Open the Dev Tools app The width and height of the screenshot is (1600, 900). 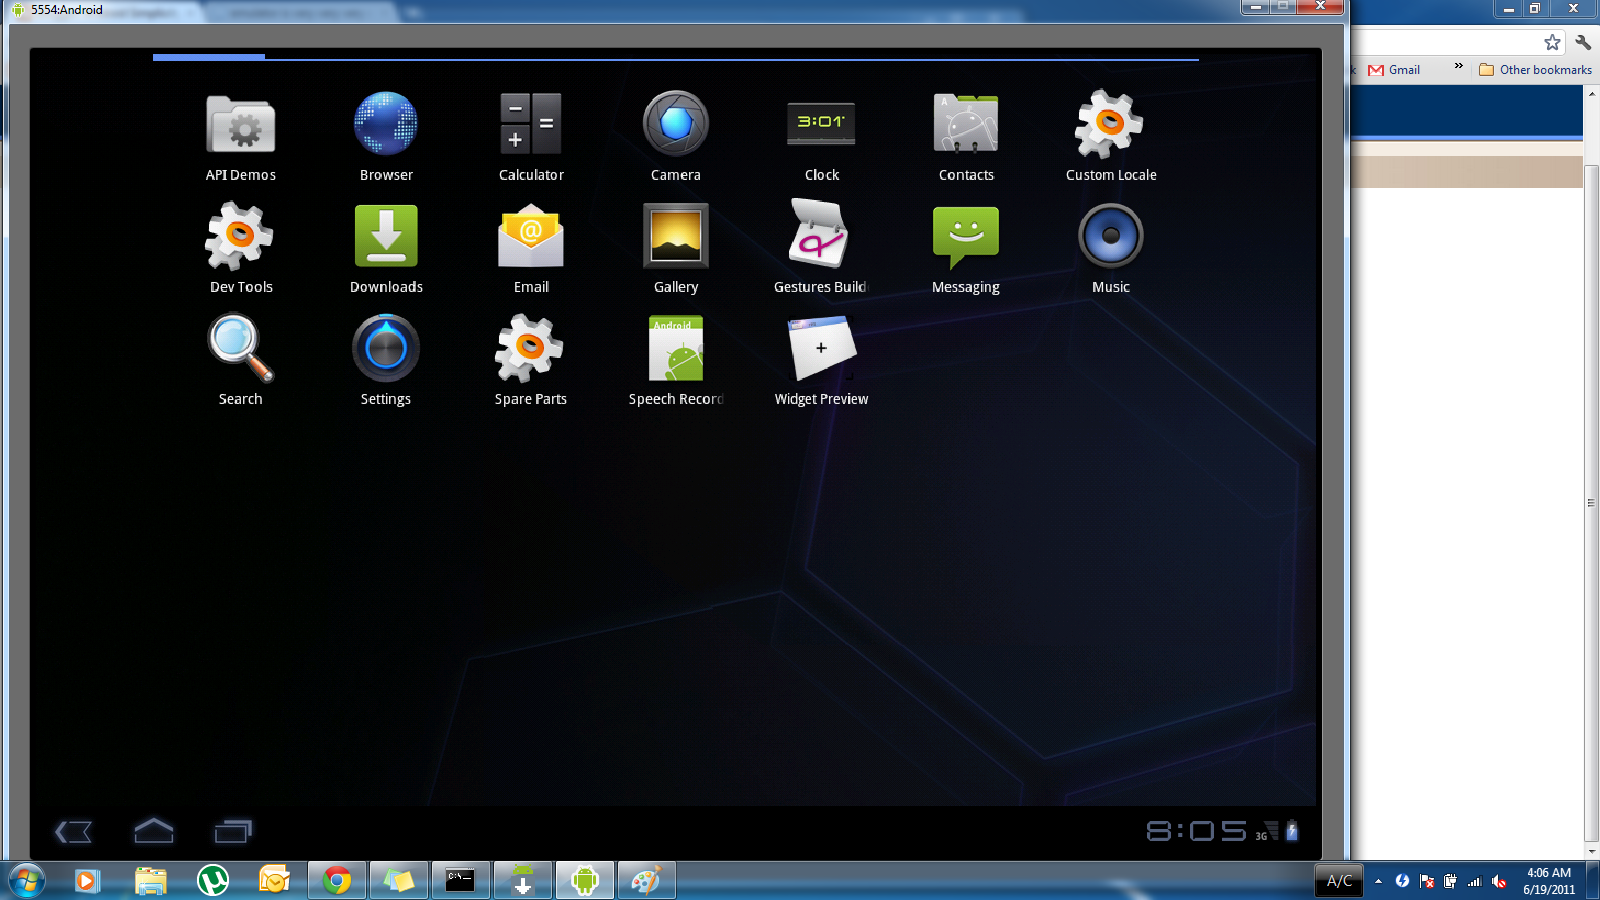[240, 235]
